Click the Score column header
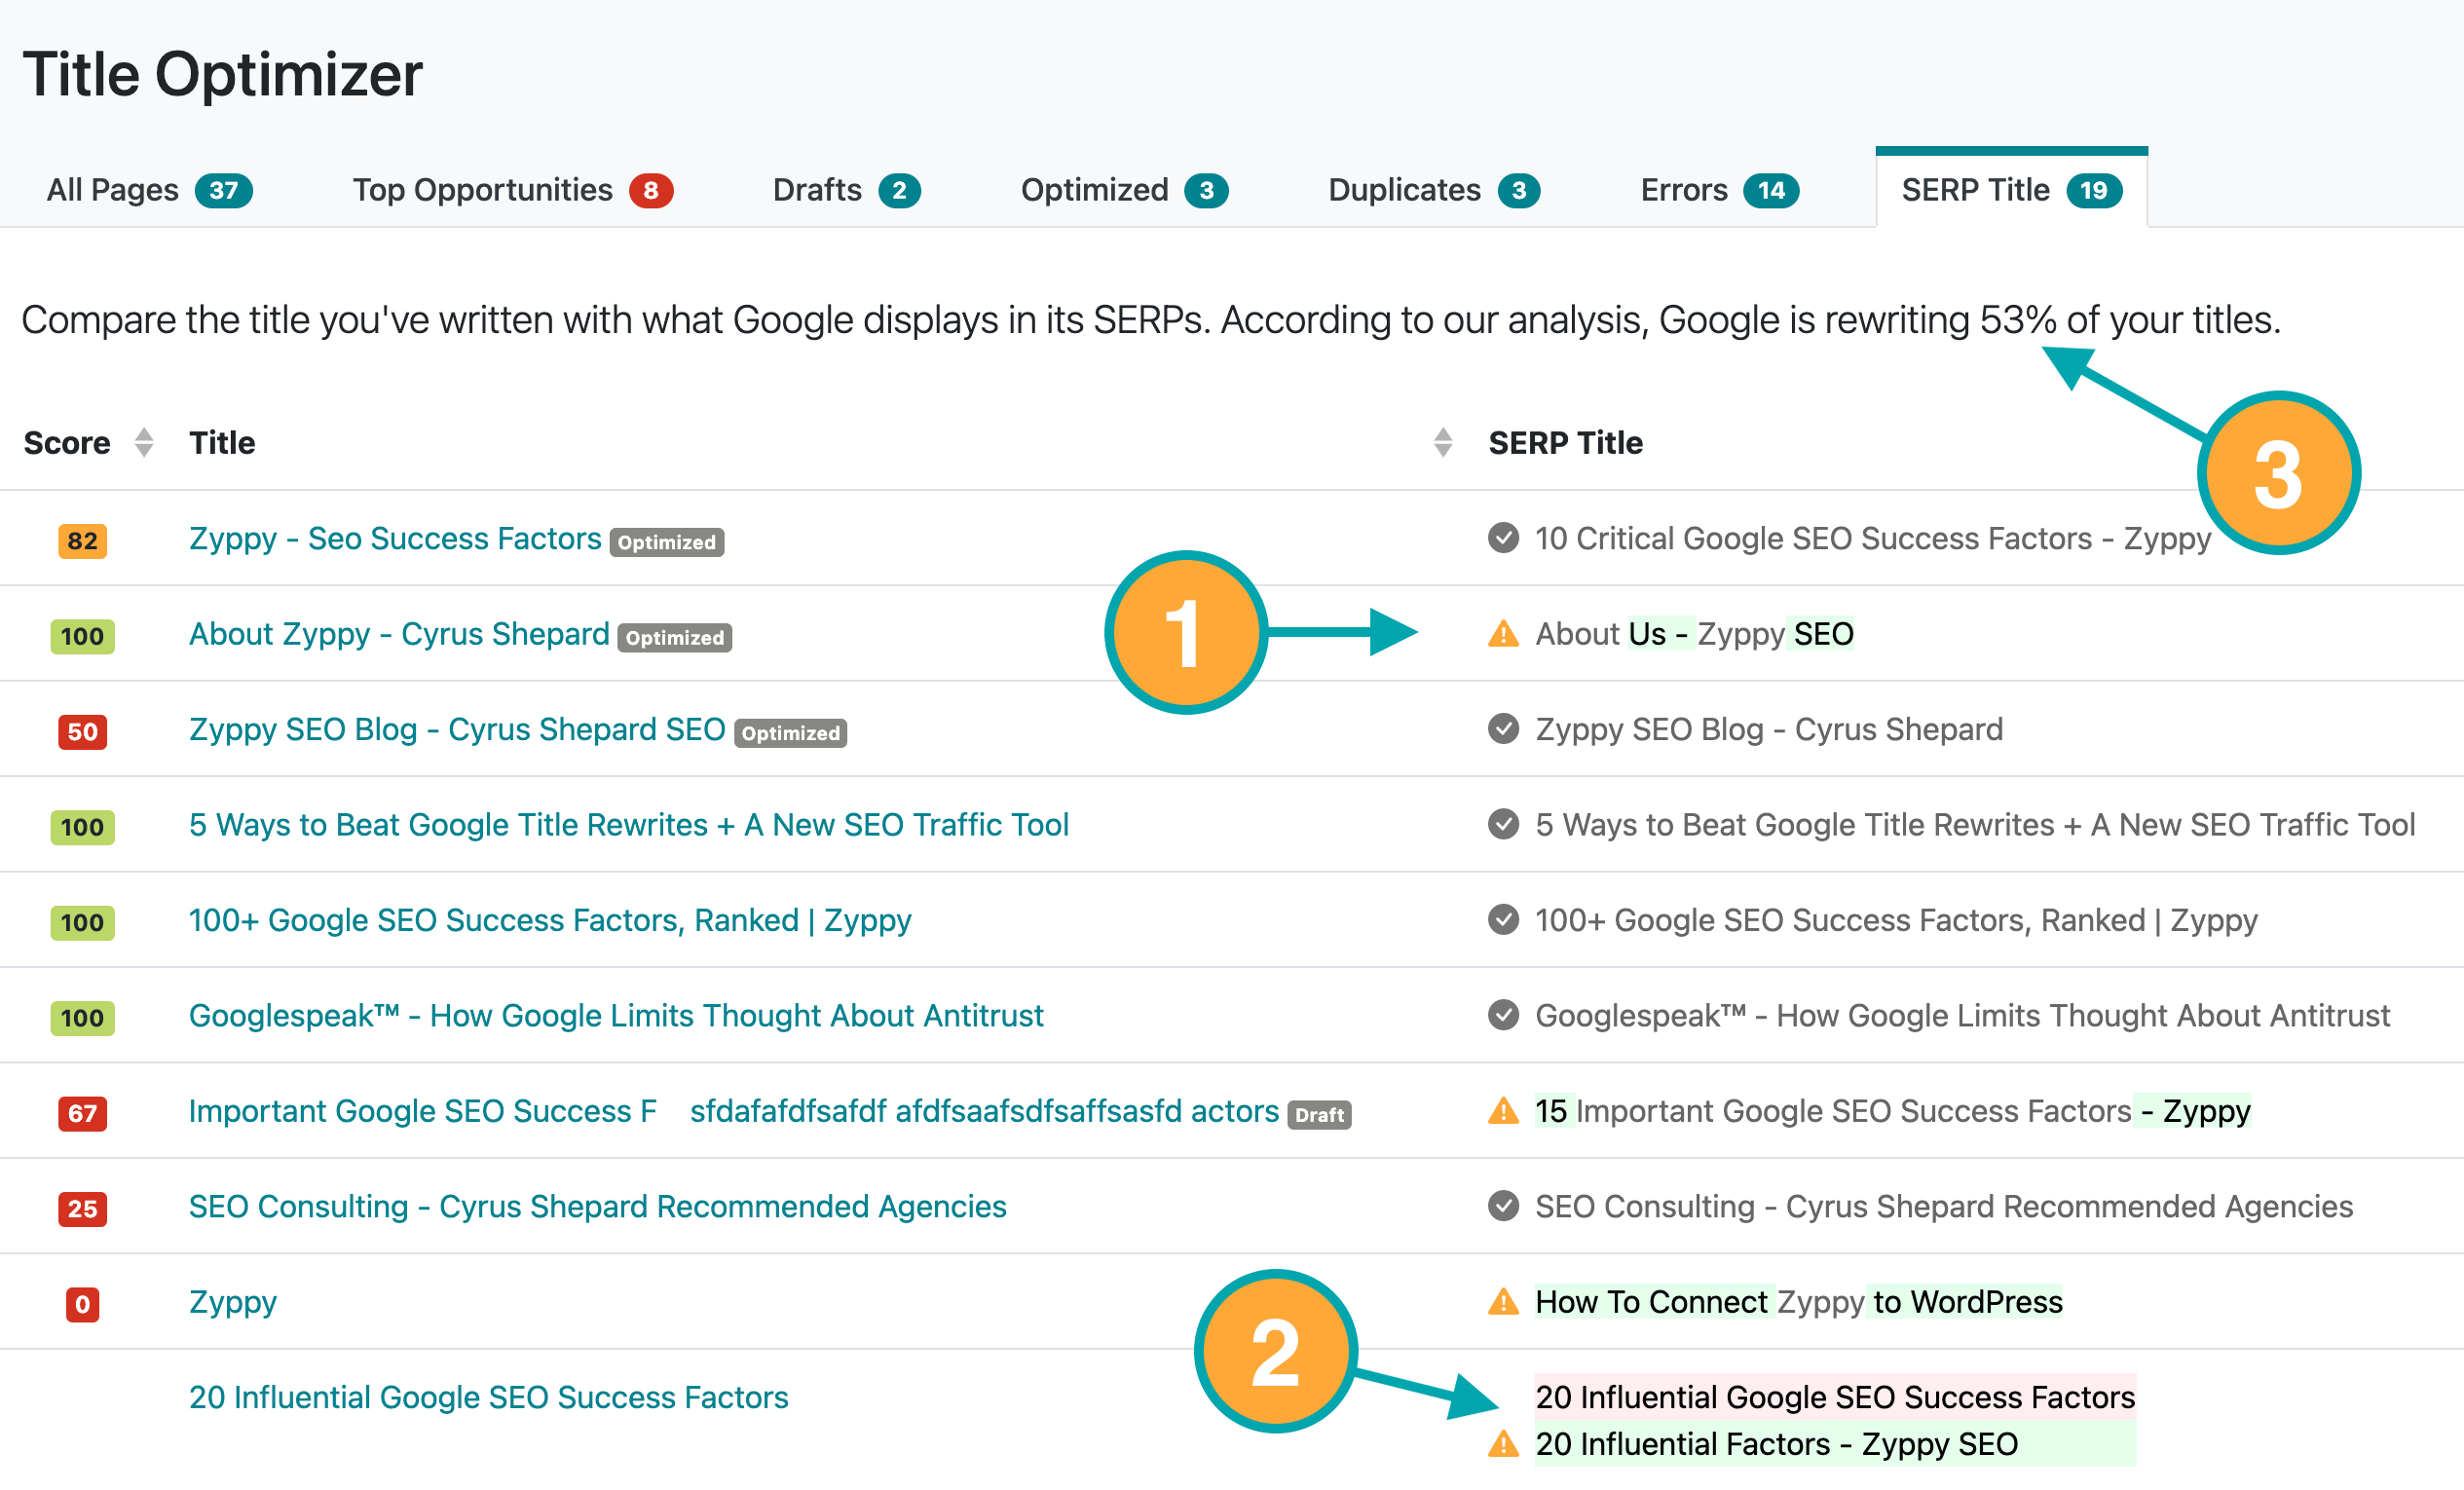This screenshot has height=1490, width=2464. pyautogui.click(x=67, y=442)
